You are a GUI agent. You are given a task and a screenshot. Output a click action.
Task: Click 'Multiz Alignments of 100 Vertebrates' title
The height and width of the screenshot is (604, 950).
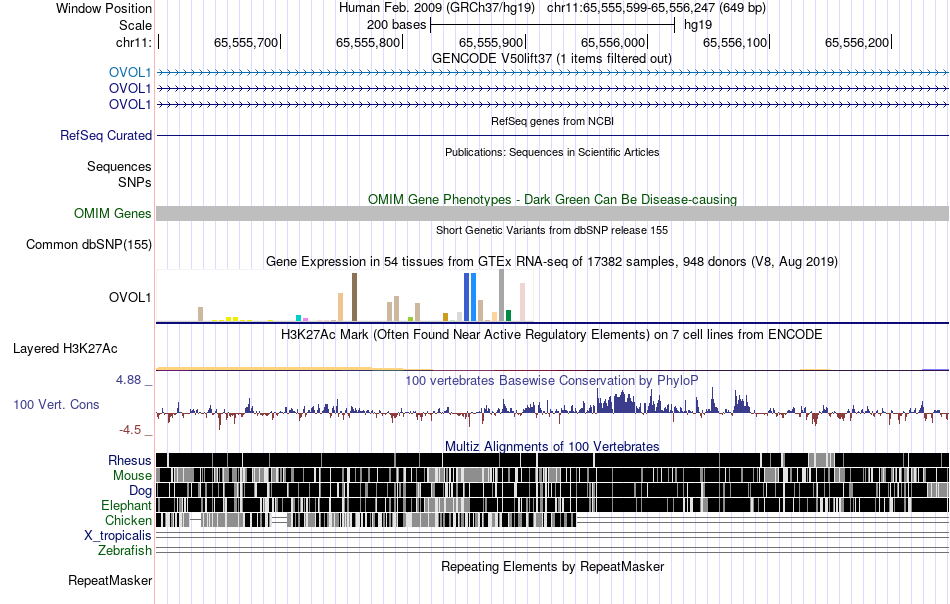pos(552,446)
